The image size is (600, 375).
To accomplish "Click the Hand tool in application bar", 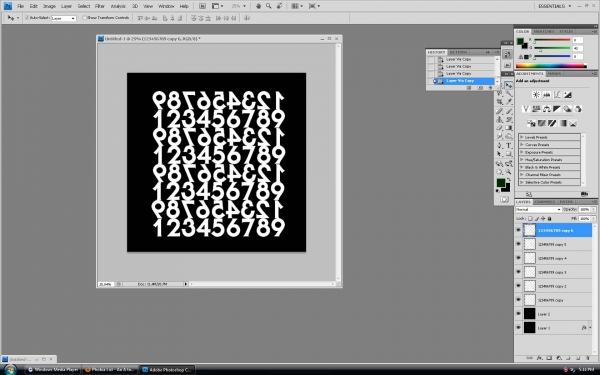I will click(258, 6).
